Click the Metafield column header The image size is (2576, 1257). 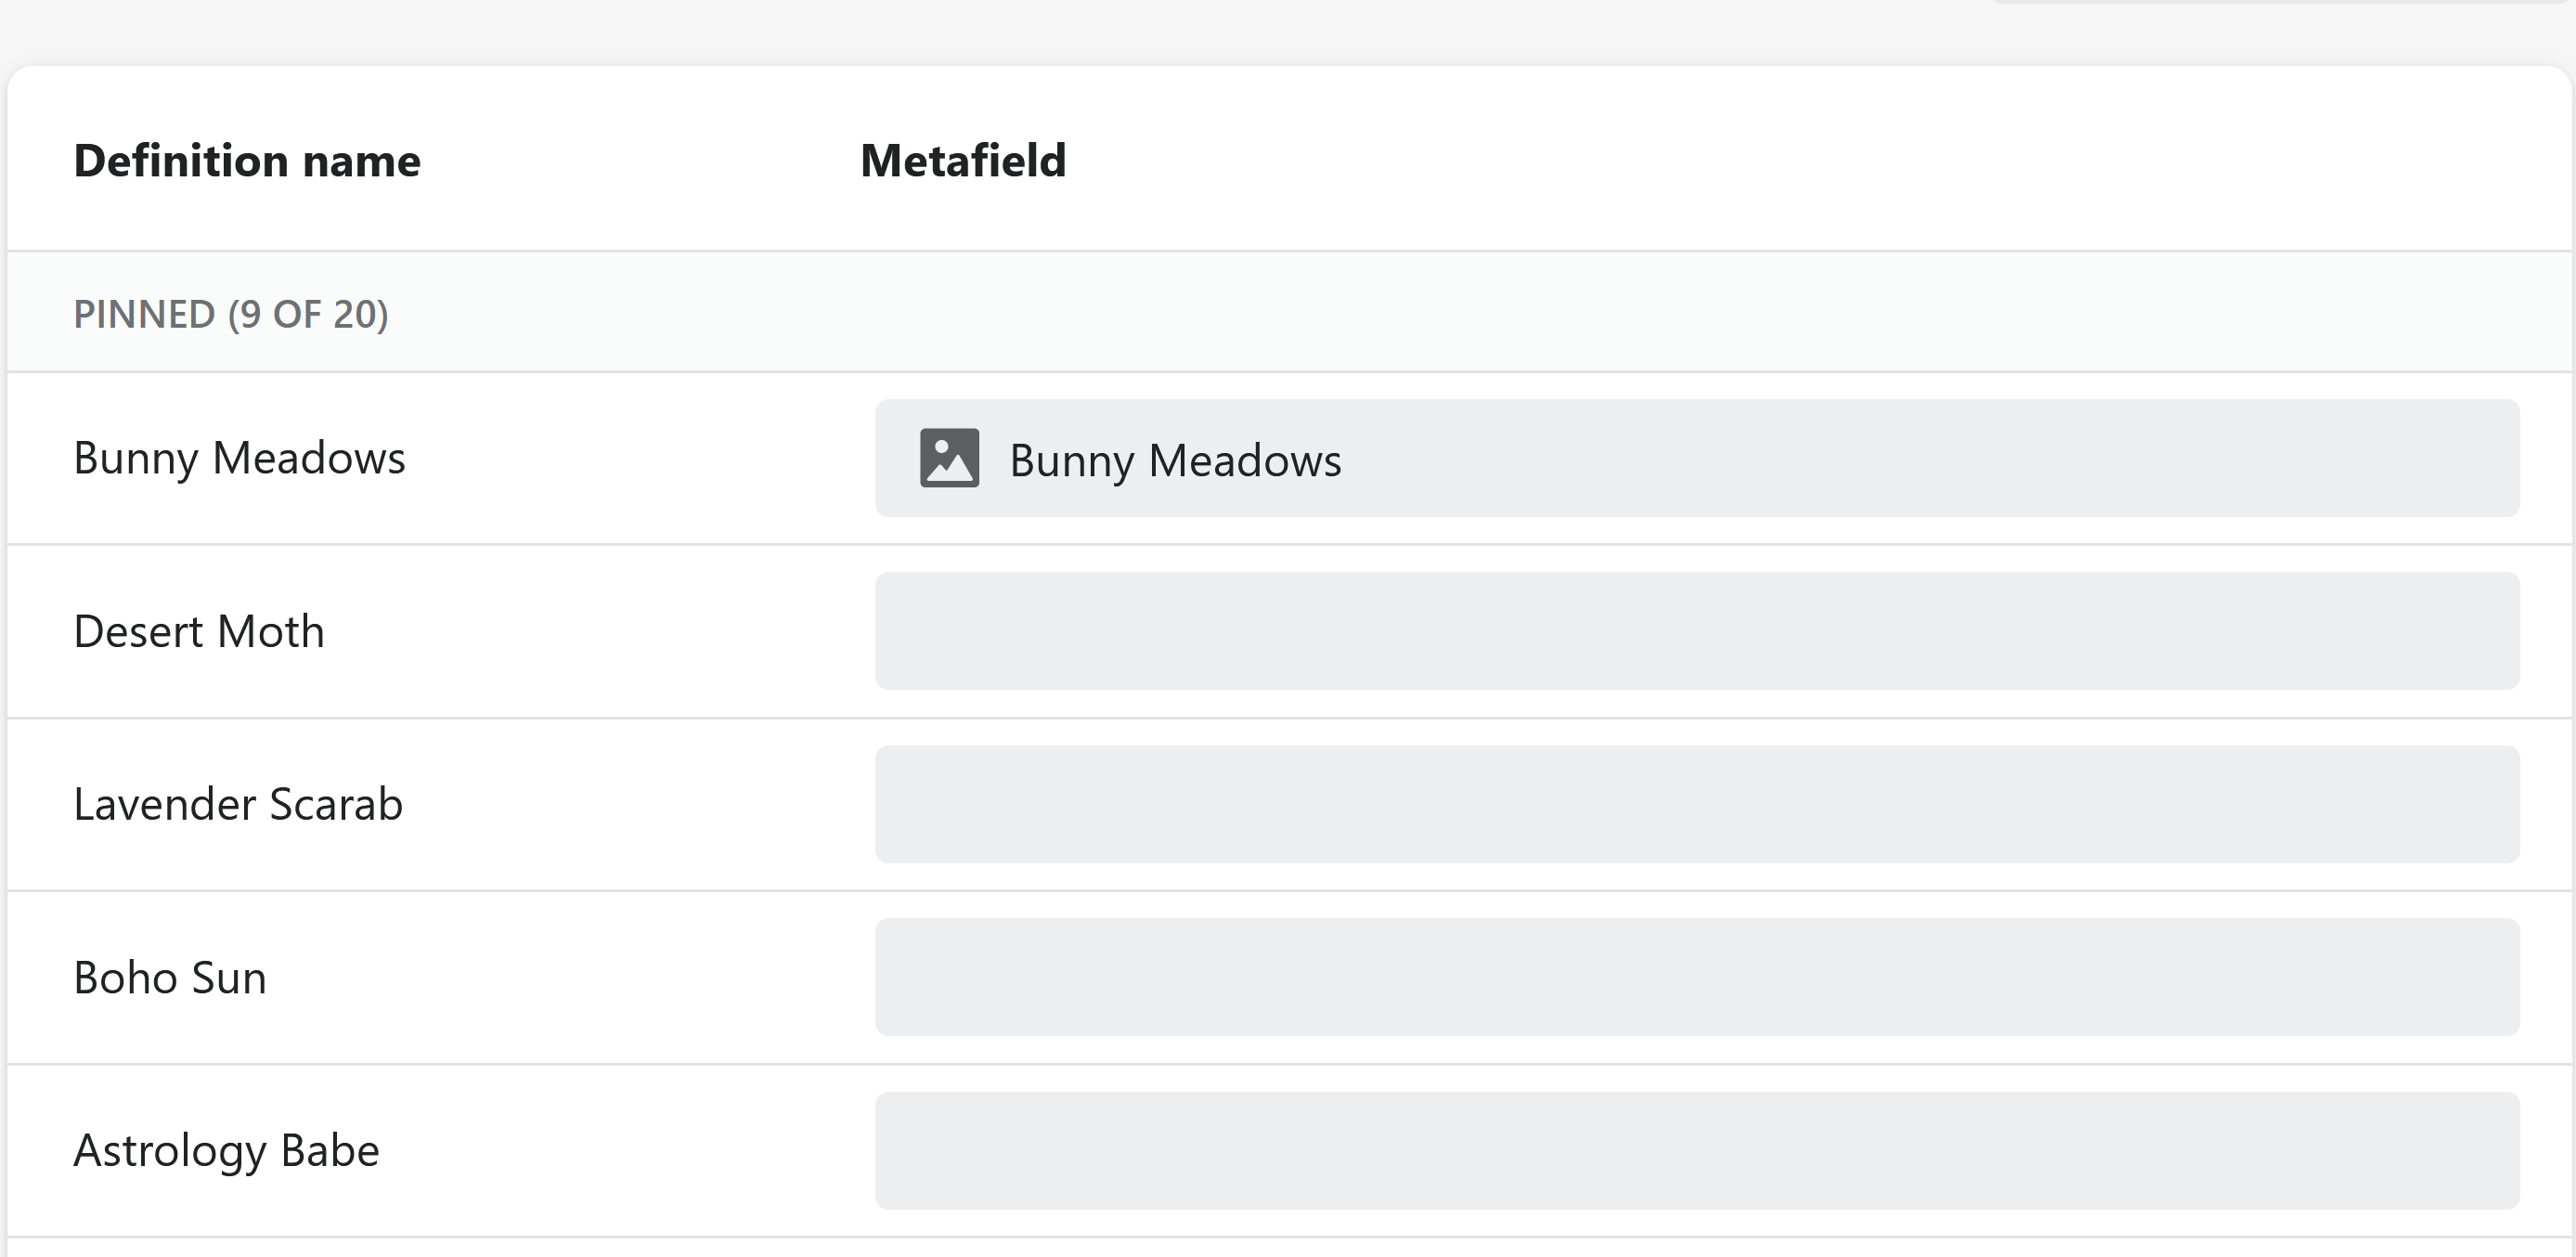[x=963, y=160]
